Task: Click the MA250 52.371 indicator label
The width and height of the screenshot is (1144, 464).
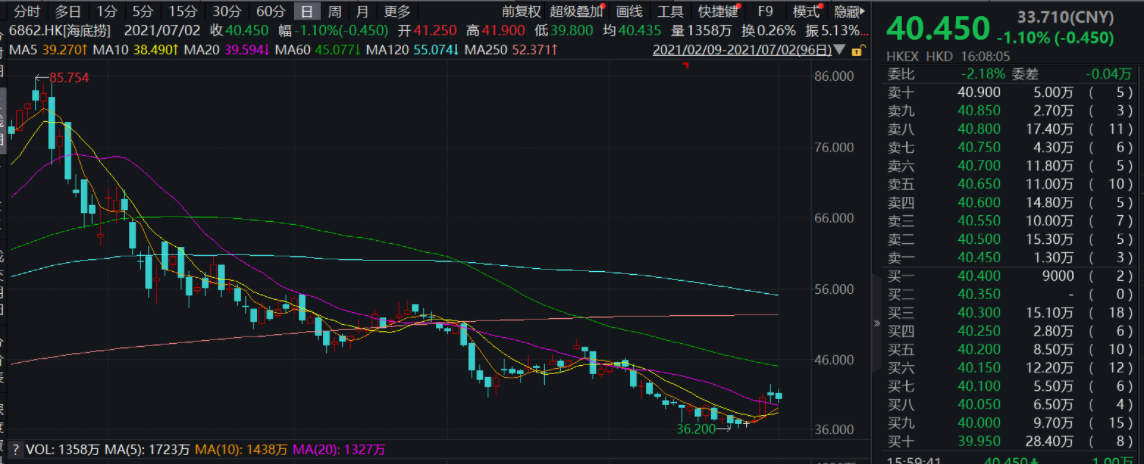Action: coord(512,50)
